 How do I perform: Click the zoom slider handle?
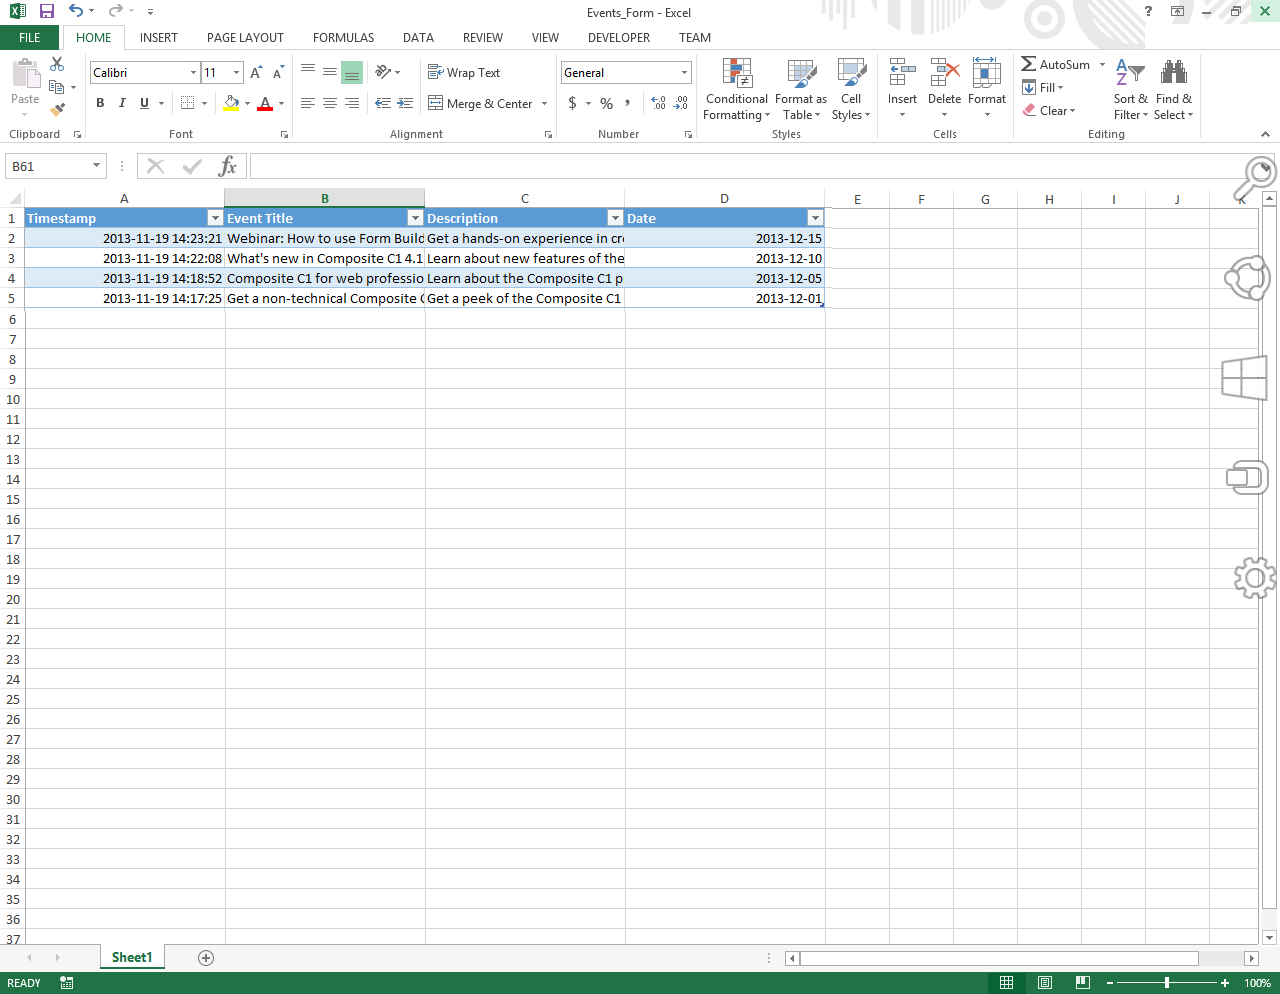1166,983
